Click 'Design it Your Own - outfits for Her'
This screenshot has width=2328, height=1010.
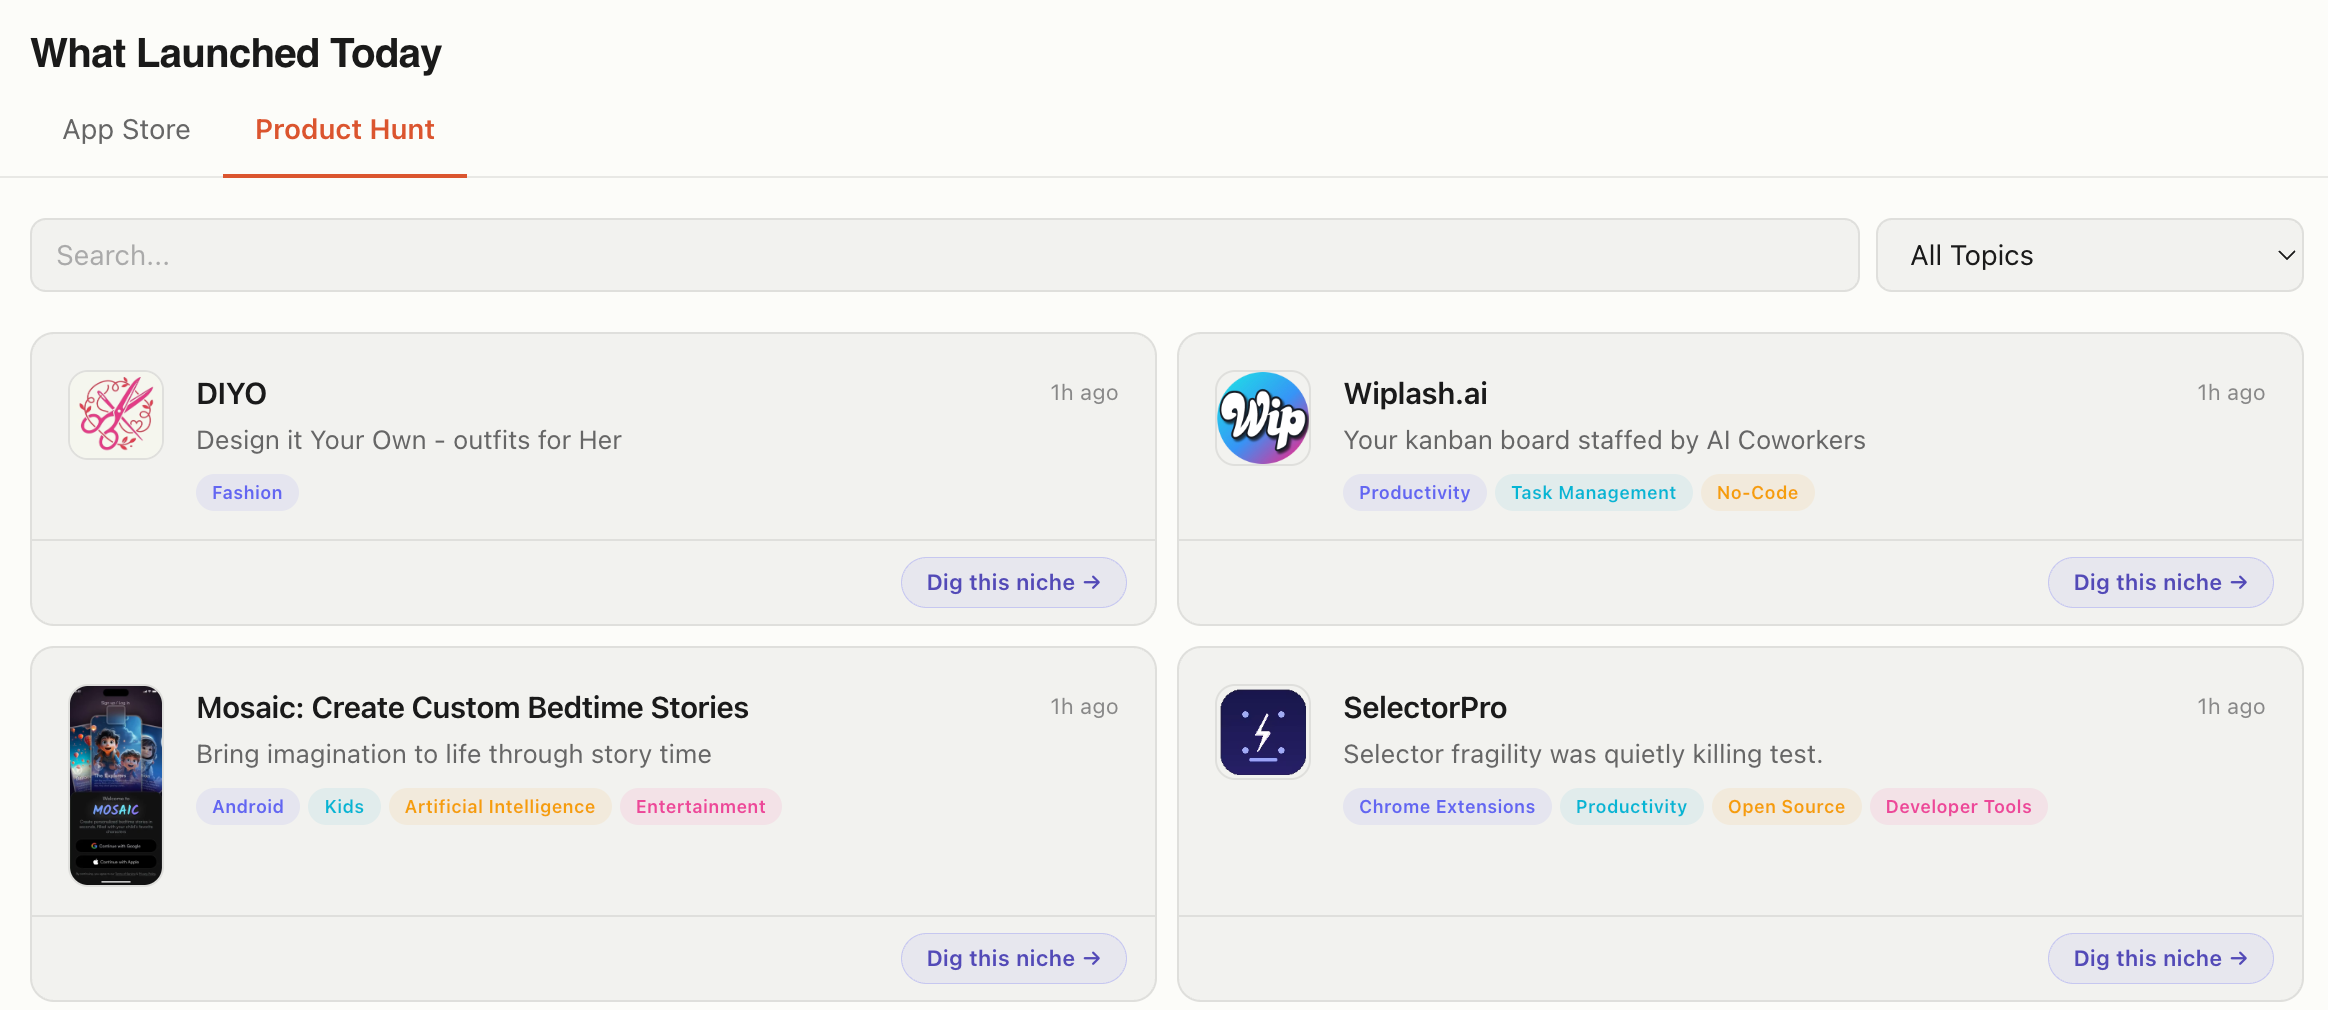pyautogui.click(x=409, y=441)
